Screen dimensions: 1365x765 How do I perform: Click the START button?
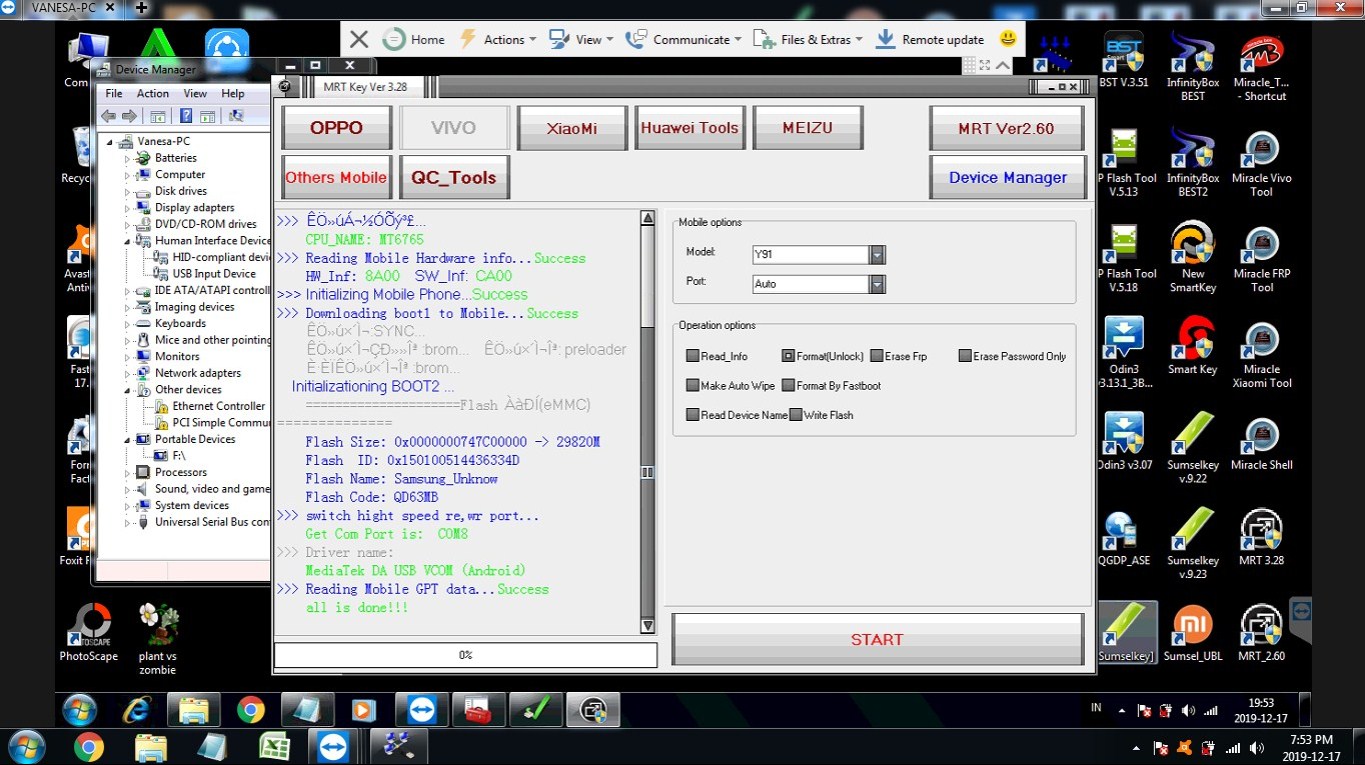tap(877, 640)
